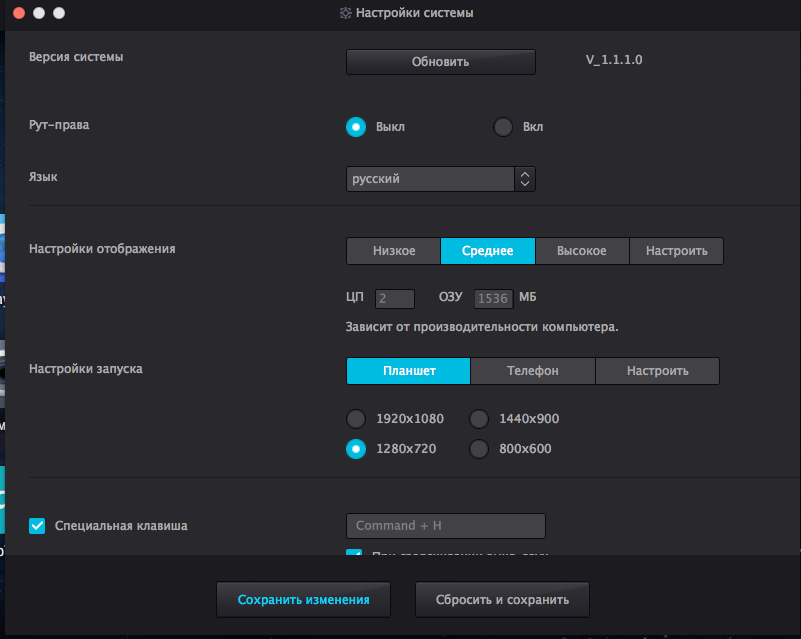This screenshot has width=801, height=639.
Task: Choose the Высокое display setting
Action: [581, 251]
